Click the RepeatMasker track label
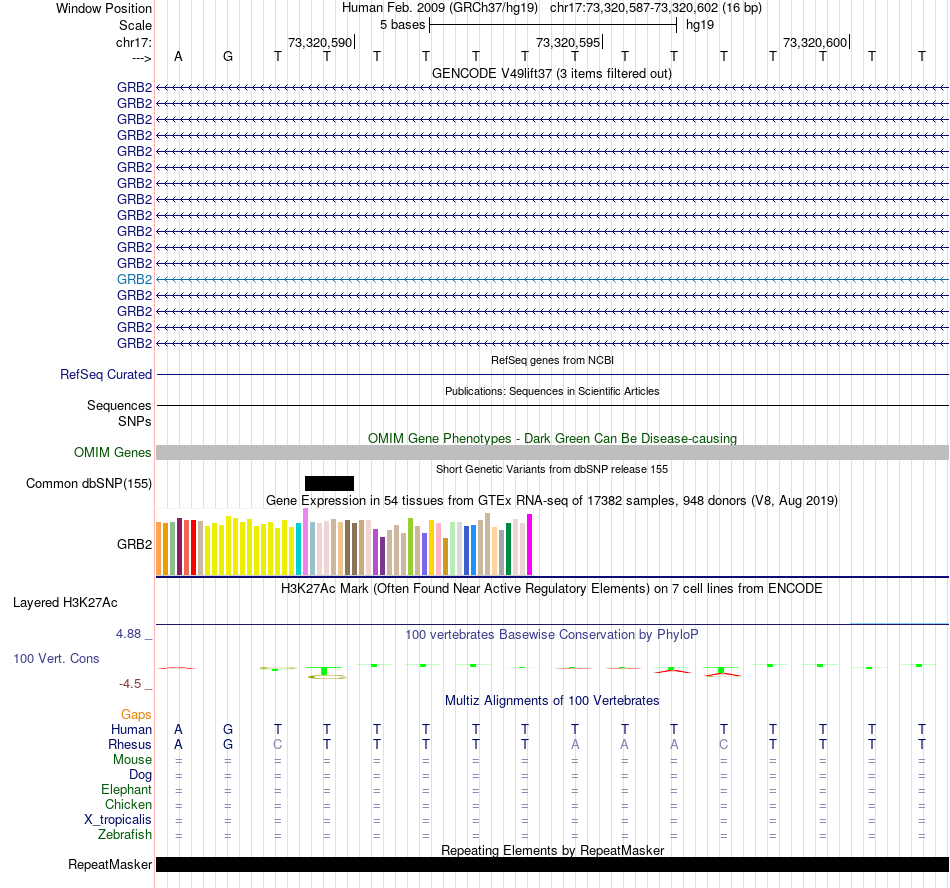The image size is (950, 888). tap(110, 864)
